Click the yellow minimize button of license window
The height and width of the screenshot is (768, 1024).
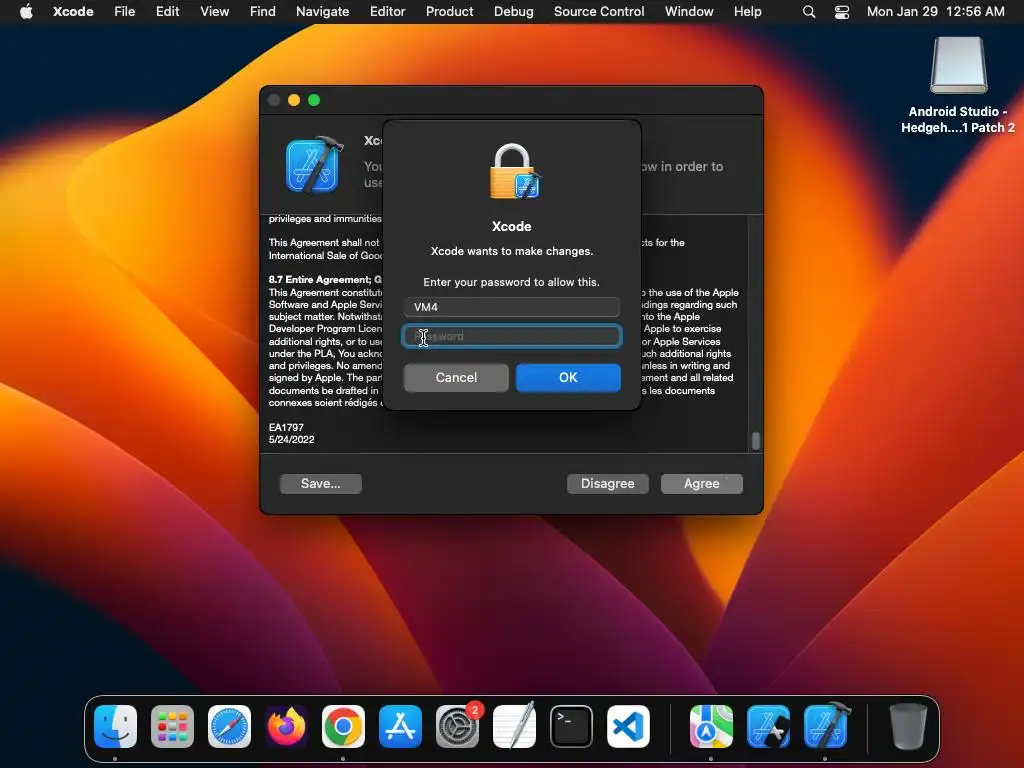click(x=294, y=100)
